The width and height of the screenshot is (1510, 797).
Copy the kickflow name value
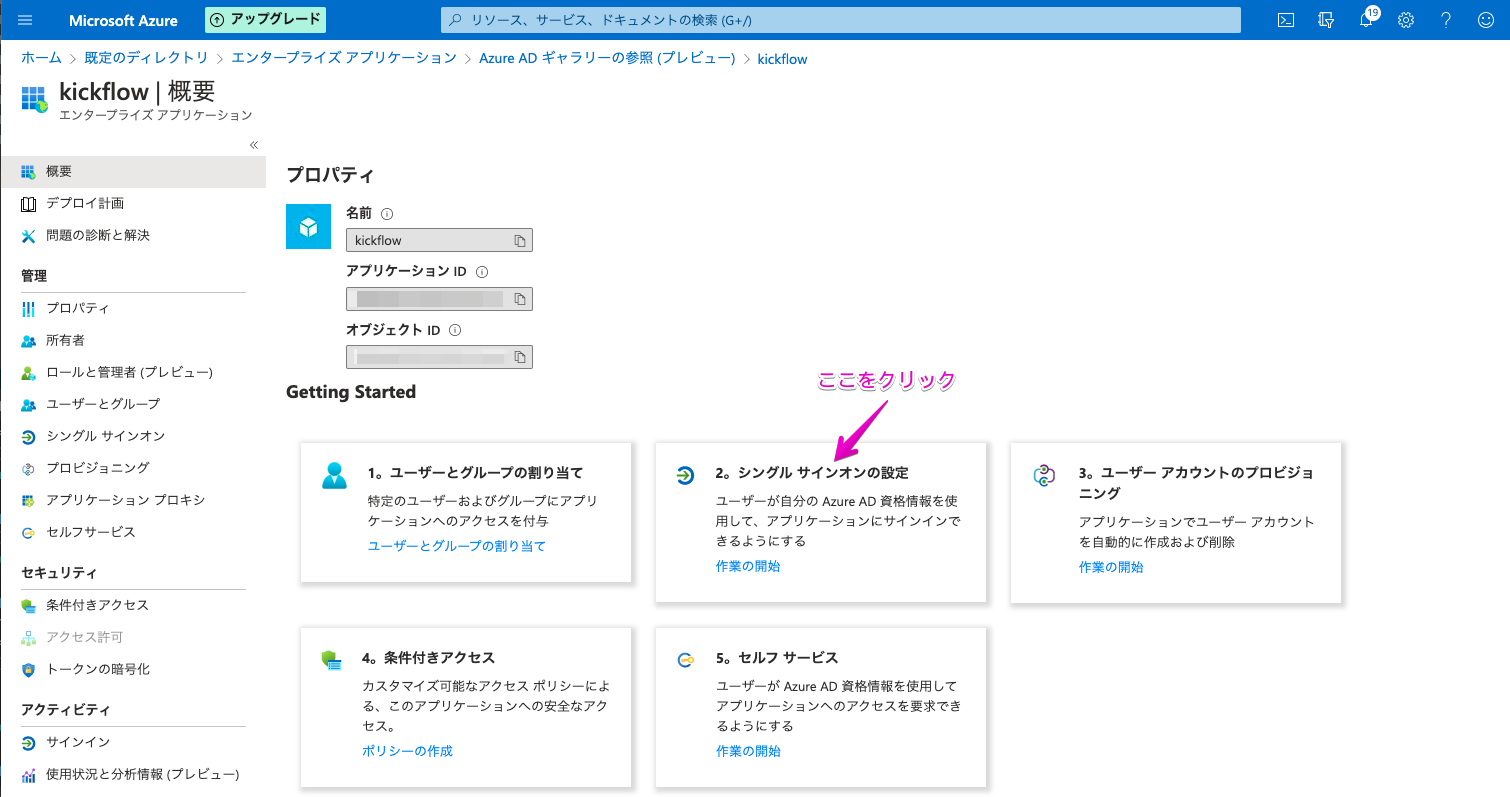[520, 241]
